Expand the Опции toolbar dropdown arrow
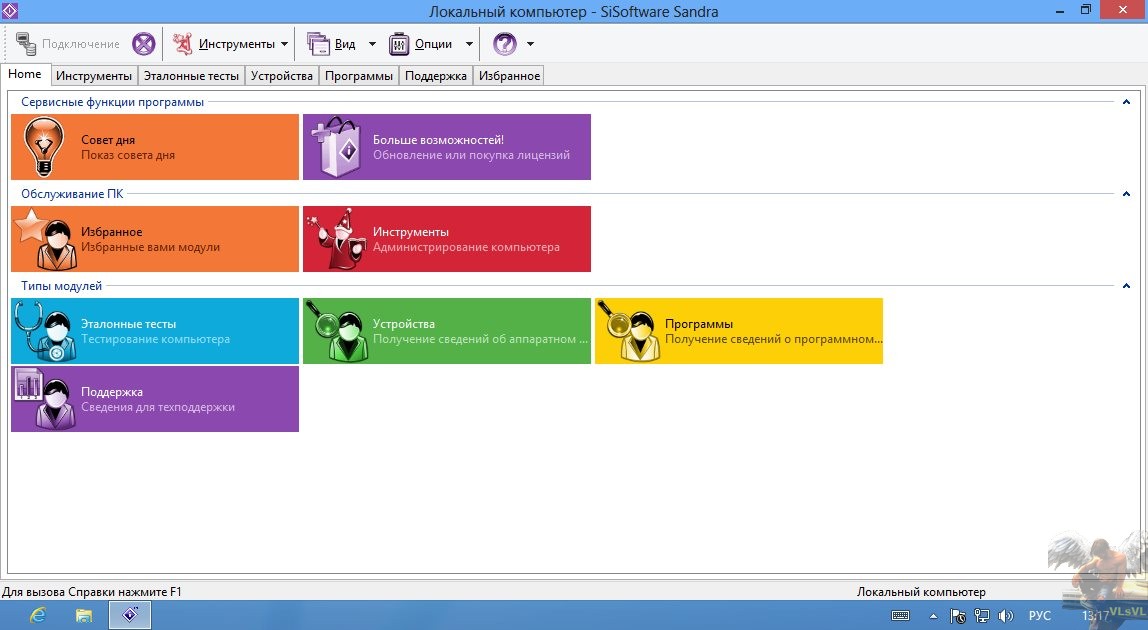Screen dimensions: 1148x630 469,44
